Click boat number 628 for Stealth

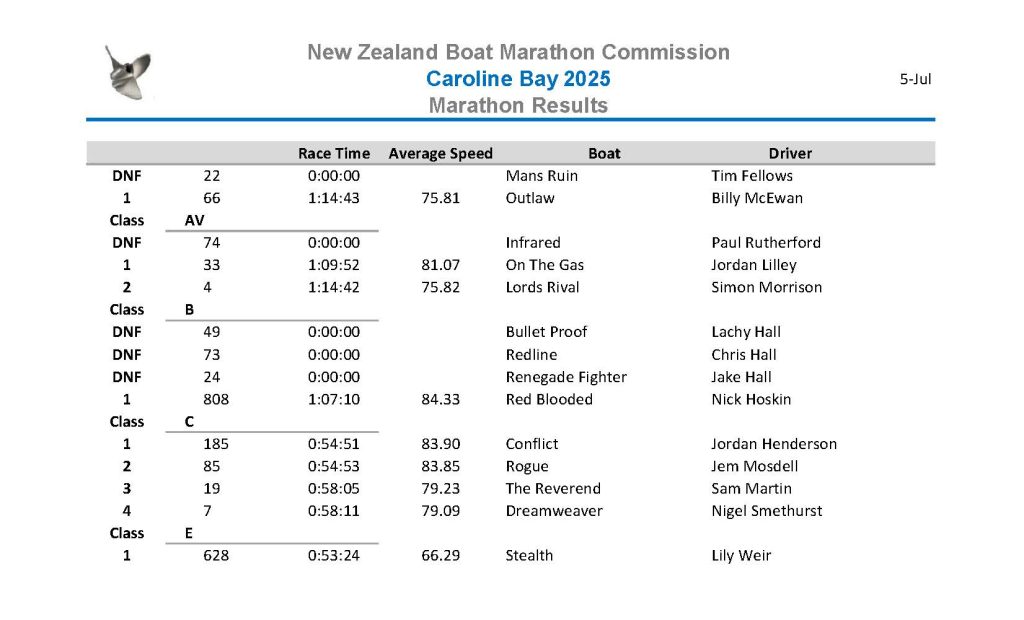click(216, 555)
